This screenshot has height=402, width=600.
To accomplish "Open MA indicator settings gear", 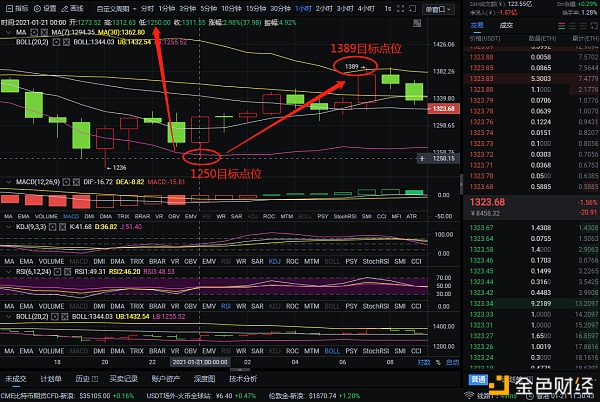I will tap(34, 33).
